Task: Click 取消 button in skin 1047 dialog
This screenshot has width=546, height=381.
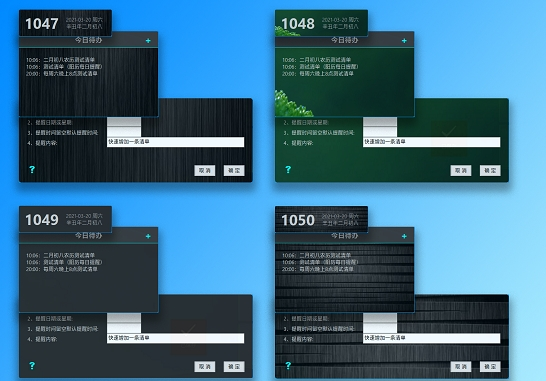Action: (205, 170)
